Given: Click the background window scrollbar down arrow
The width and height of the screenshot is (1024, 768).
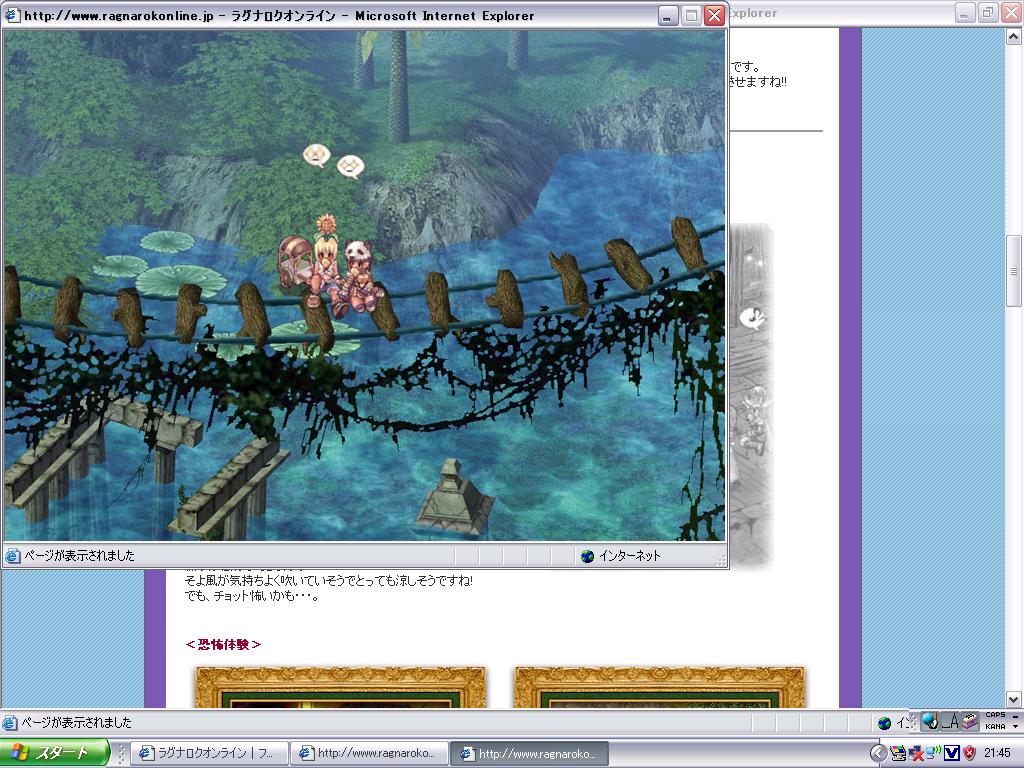Looking at the screenshot, I should (1014, 699).
